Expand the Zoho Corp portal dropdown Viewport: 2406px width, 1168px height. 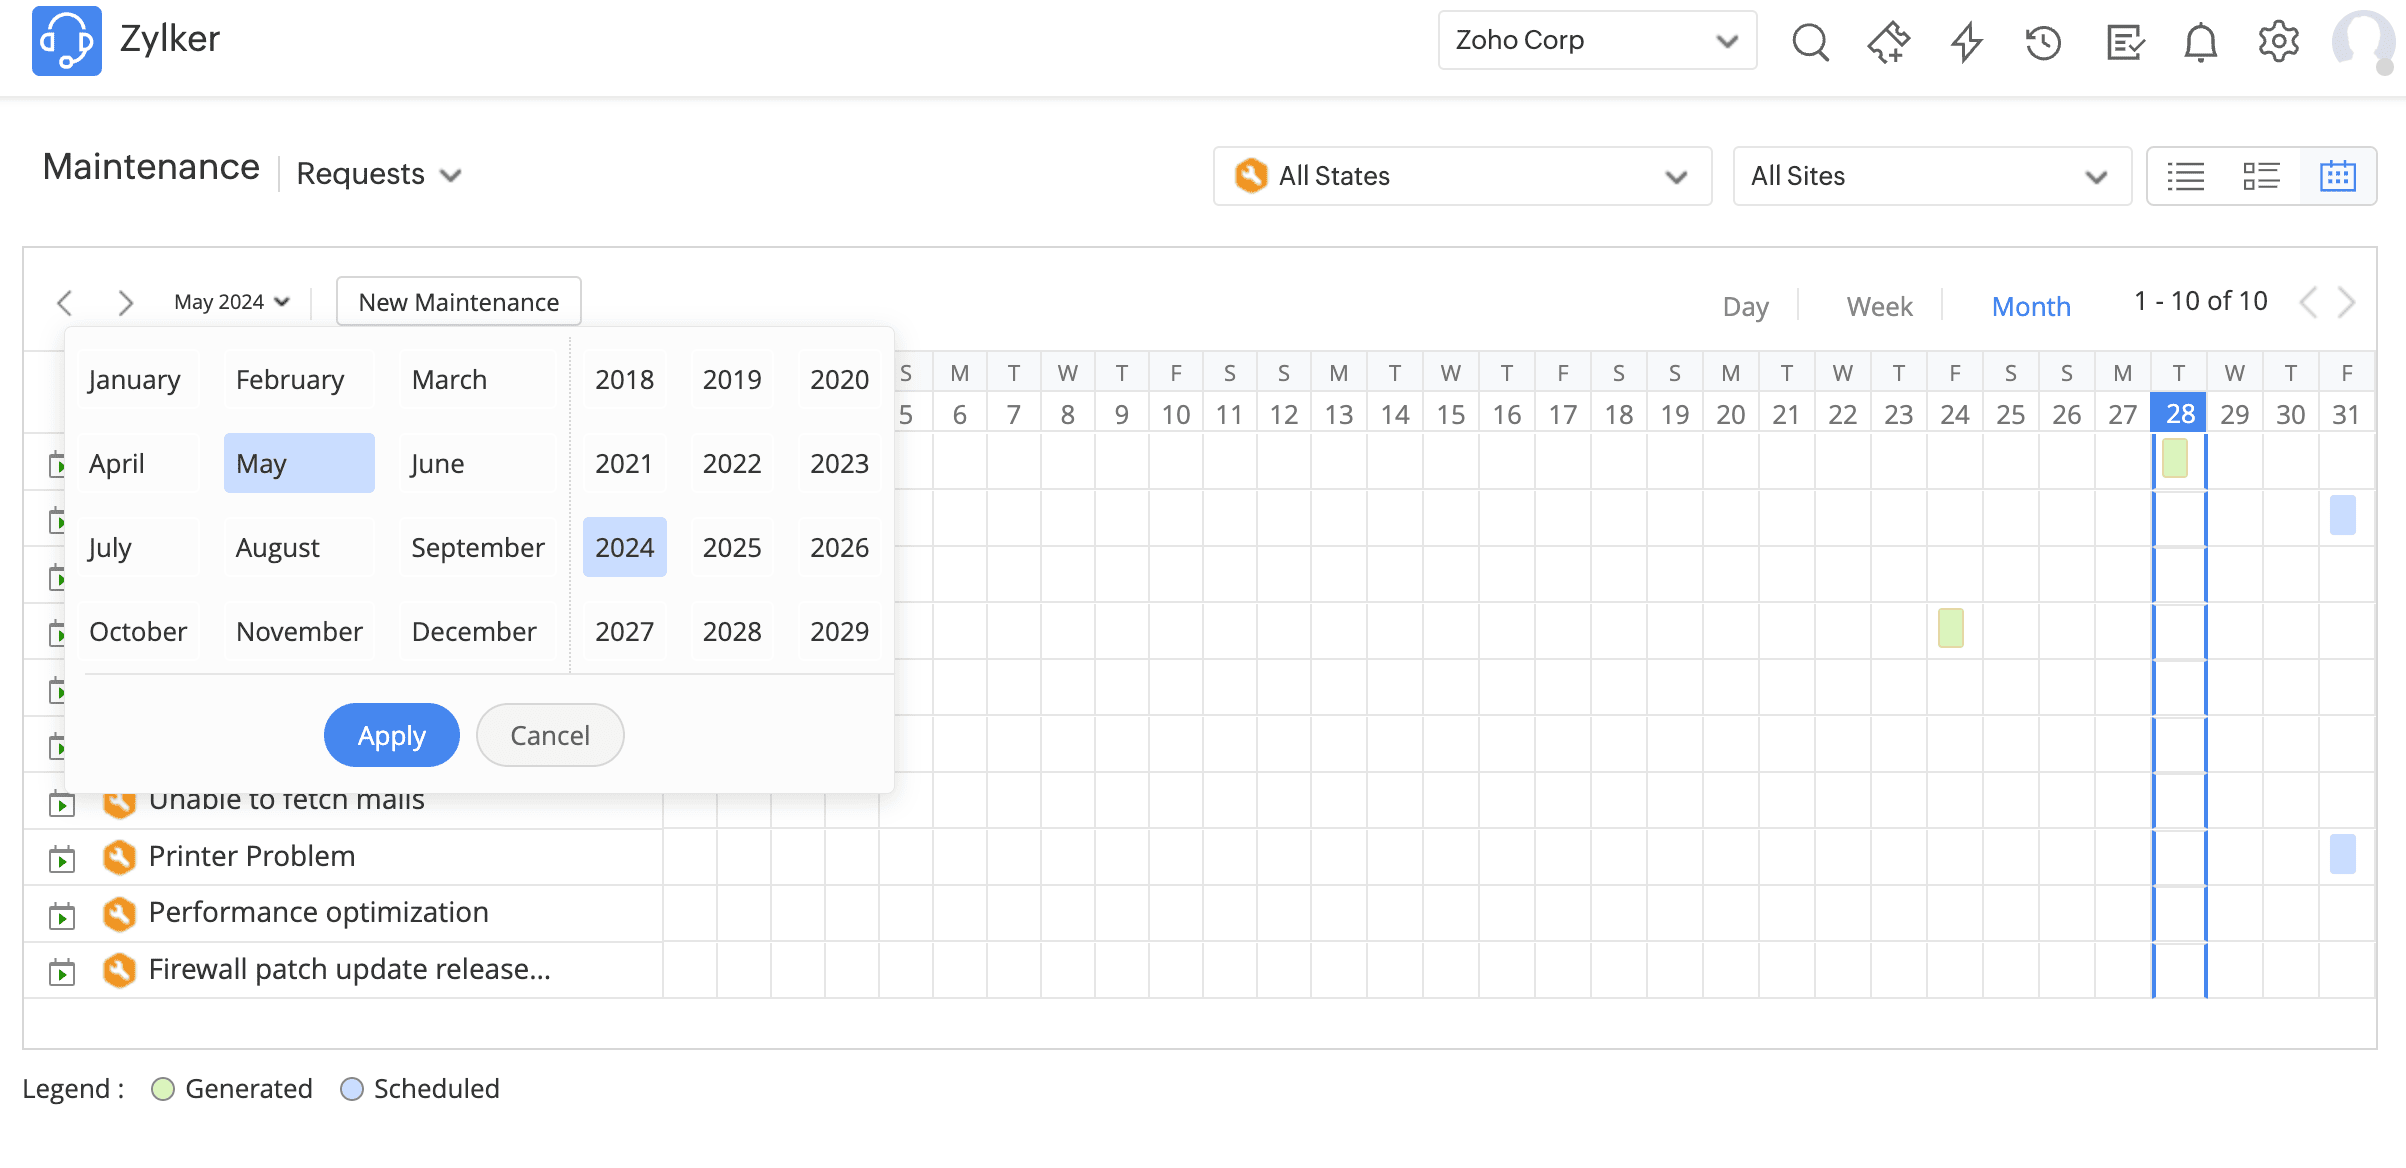(1596, 40)
